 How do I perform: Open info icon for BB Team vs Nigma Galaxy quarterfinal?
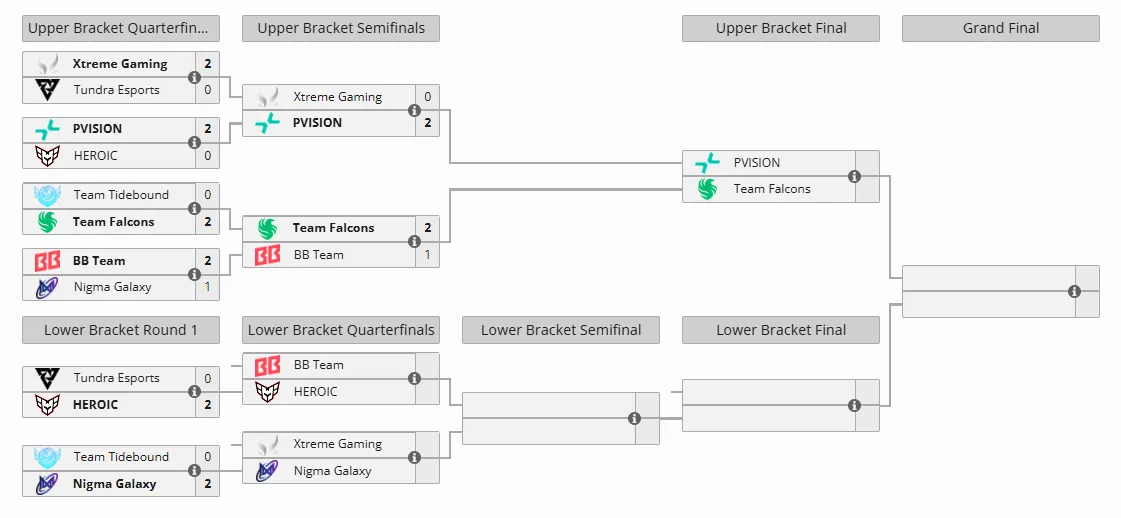click(x=194, y=274)
